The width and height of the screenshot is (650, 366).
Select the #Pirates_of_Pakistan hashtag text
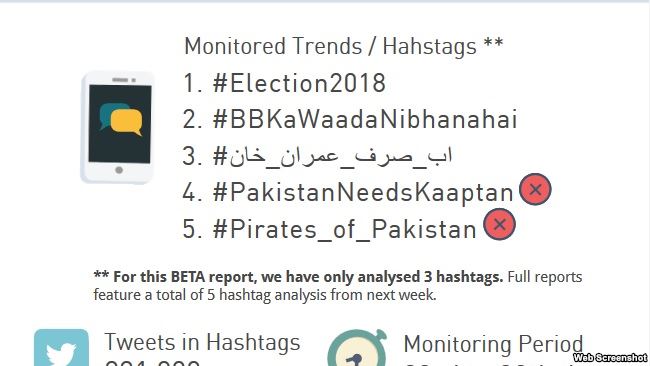click(344, 229)
